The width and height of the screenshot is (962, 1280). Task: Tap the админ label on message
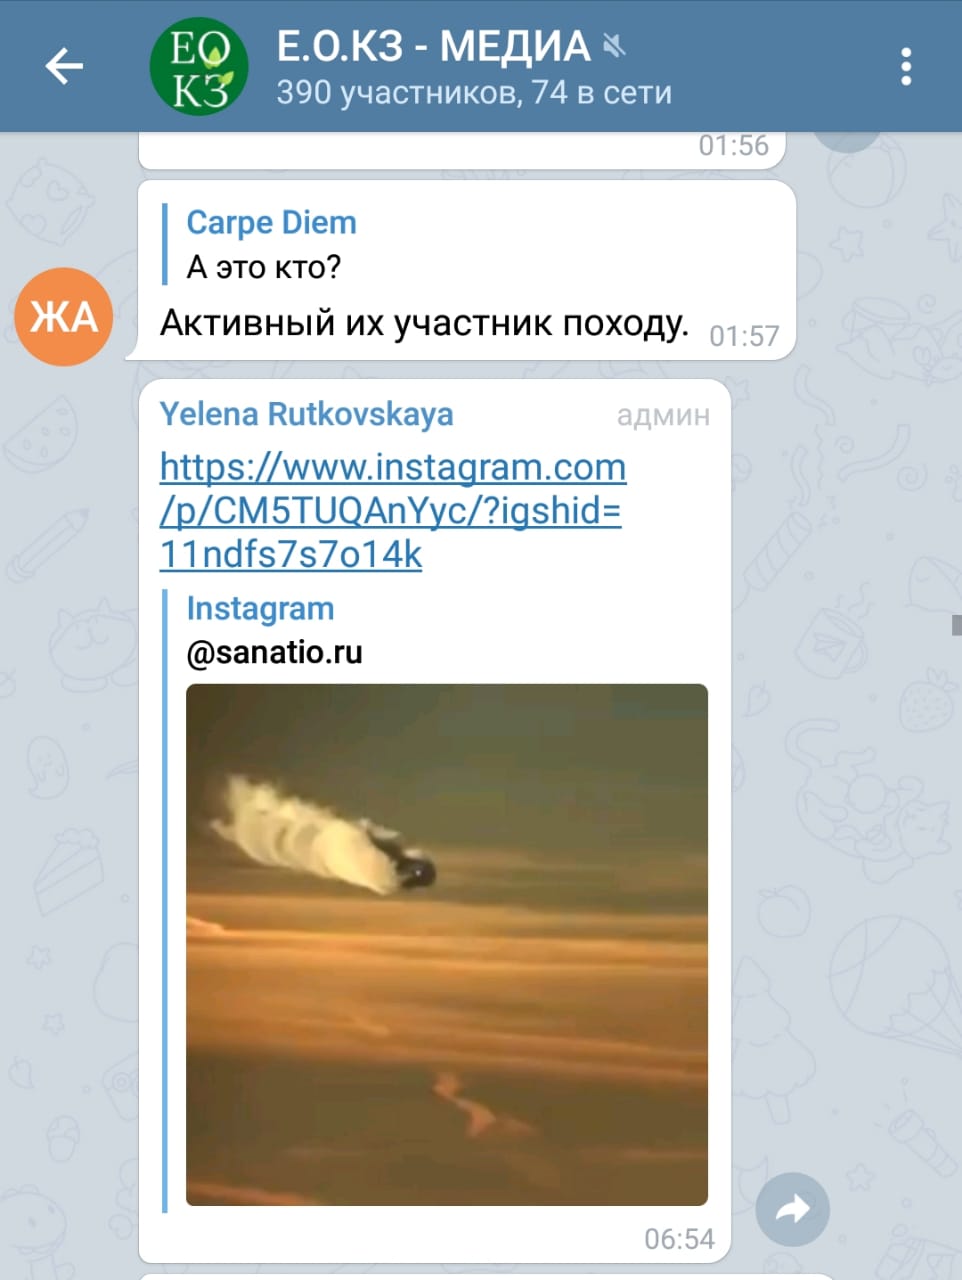[663, 415]
